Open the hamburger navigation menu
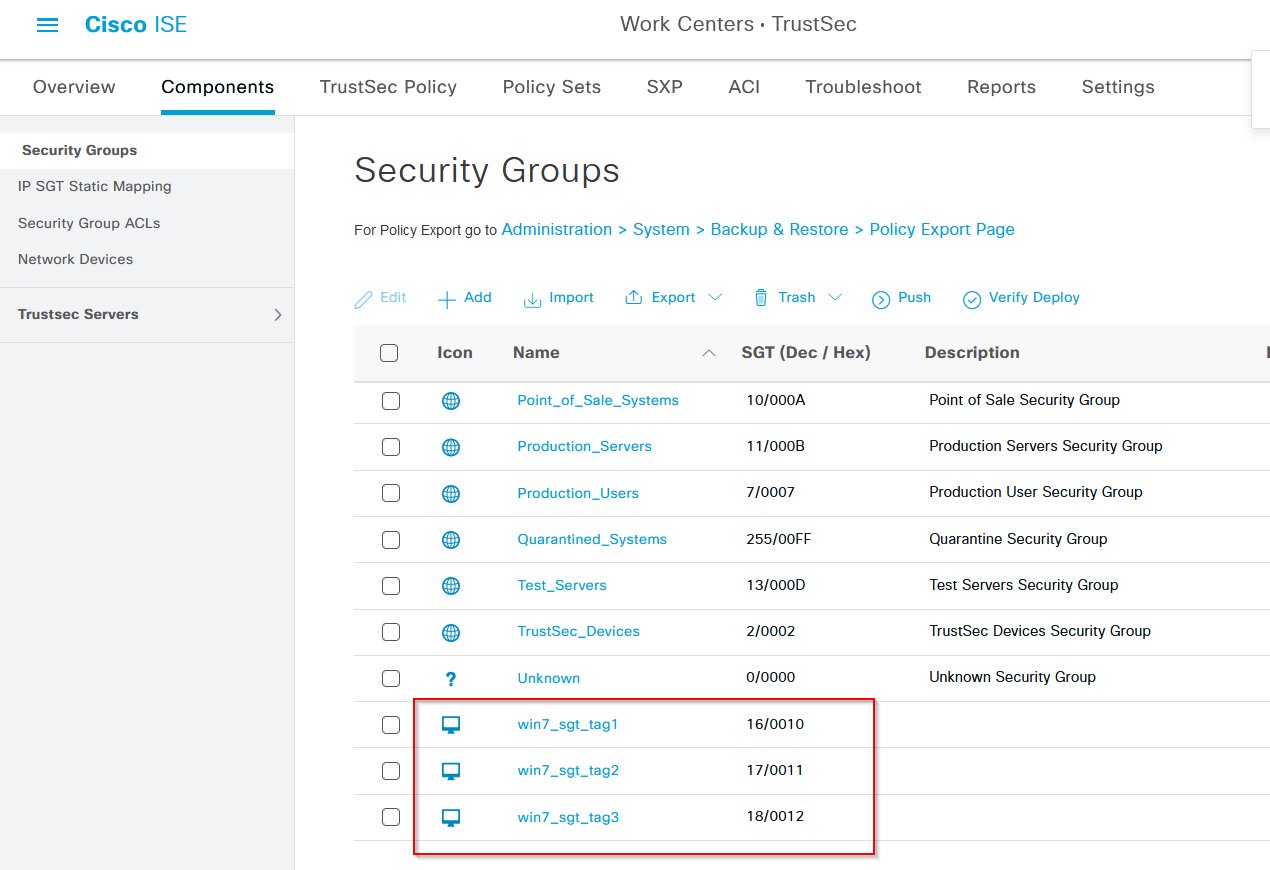This screenshot has width=1270, height=870. (47, 25)
